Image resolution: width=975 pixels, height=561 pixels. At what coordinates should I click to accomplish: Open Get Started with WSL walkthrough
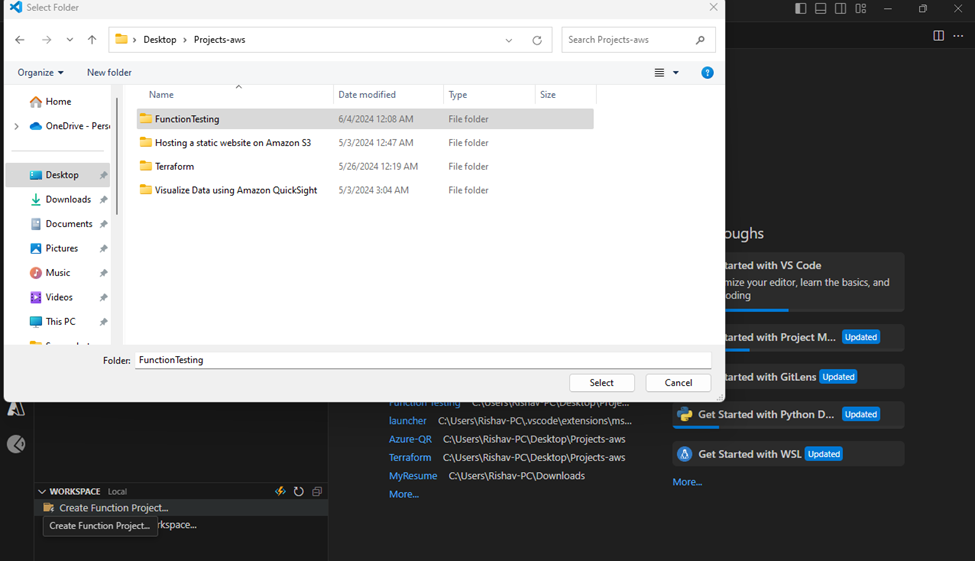pyautogui.click(x=788, y=454)
